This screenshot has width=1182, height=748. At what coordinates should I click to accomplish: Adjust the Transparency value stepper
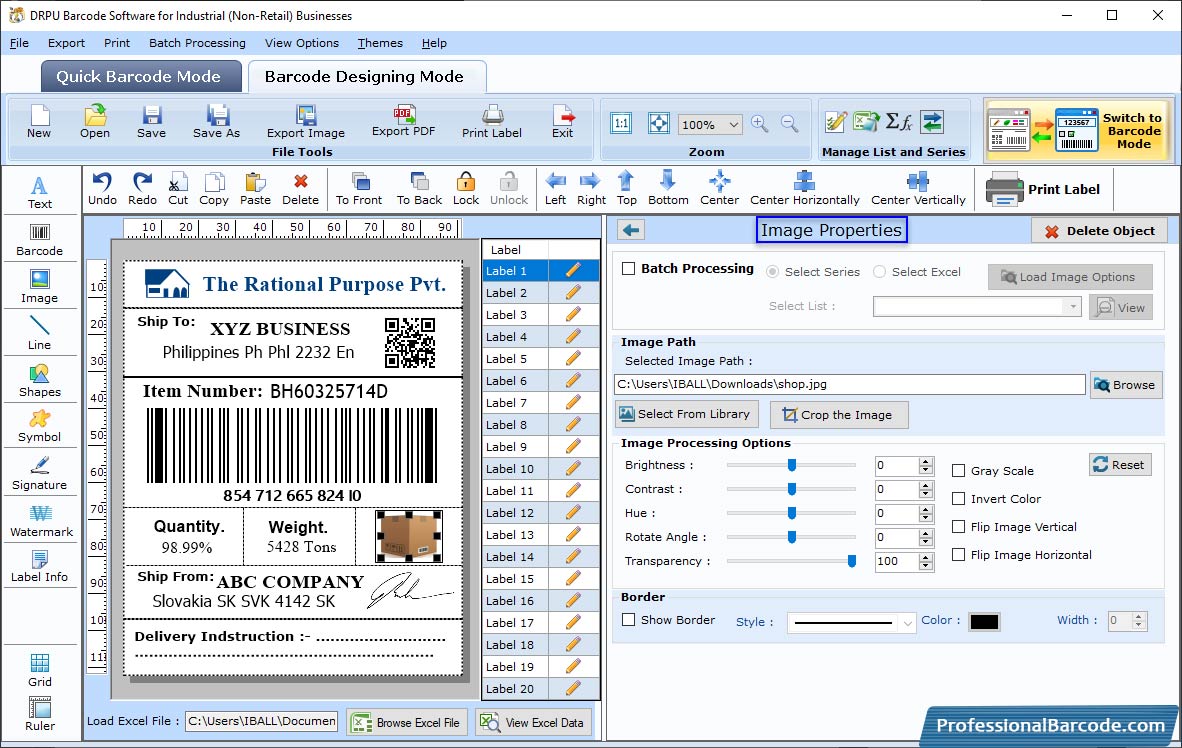[926, 561]
